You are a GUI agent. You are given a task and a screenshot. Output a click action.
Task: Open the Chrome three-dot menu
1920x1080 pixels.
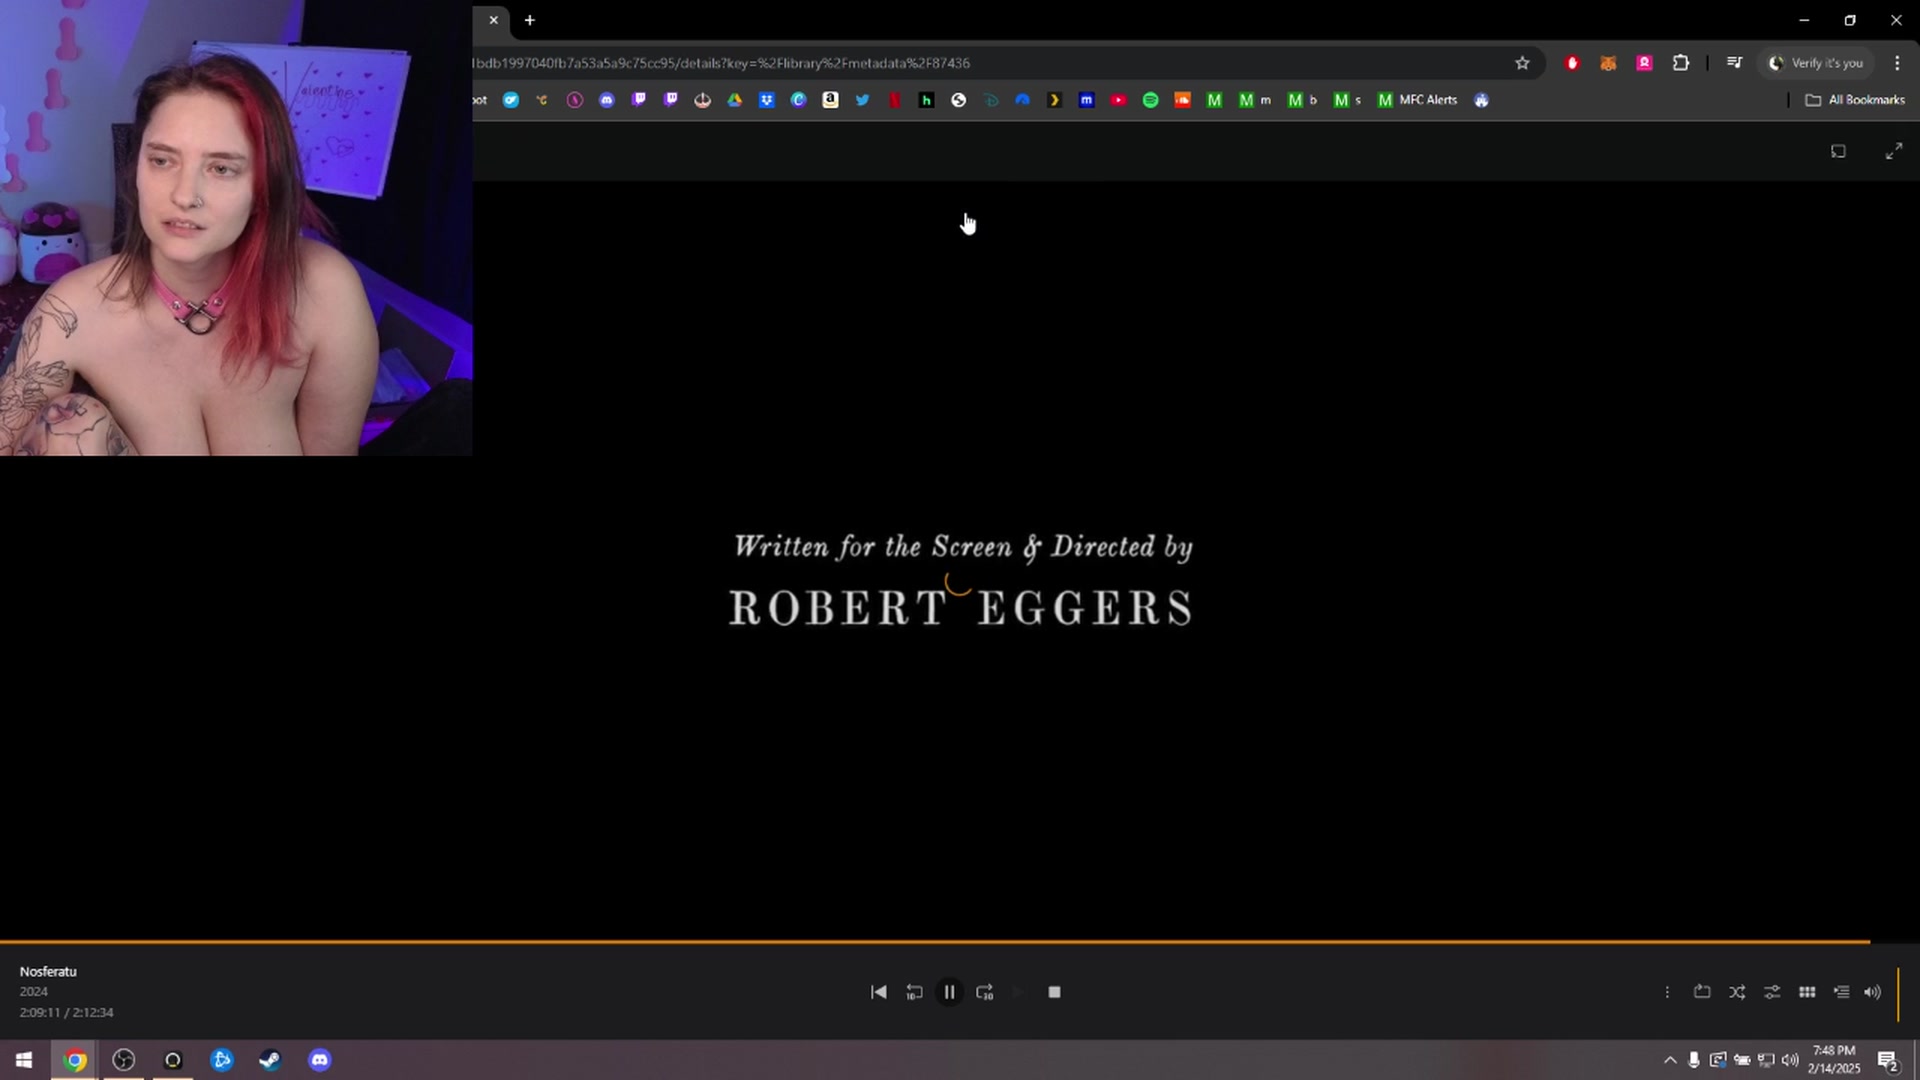1897,63
